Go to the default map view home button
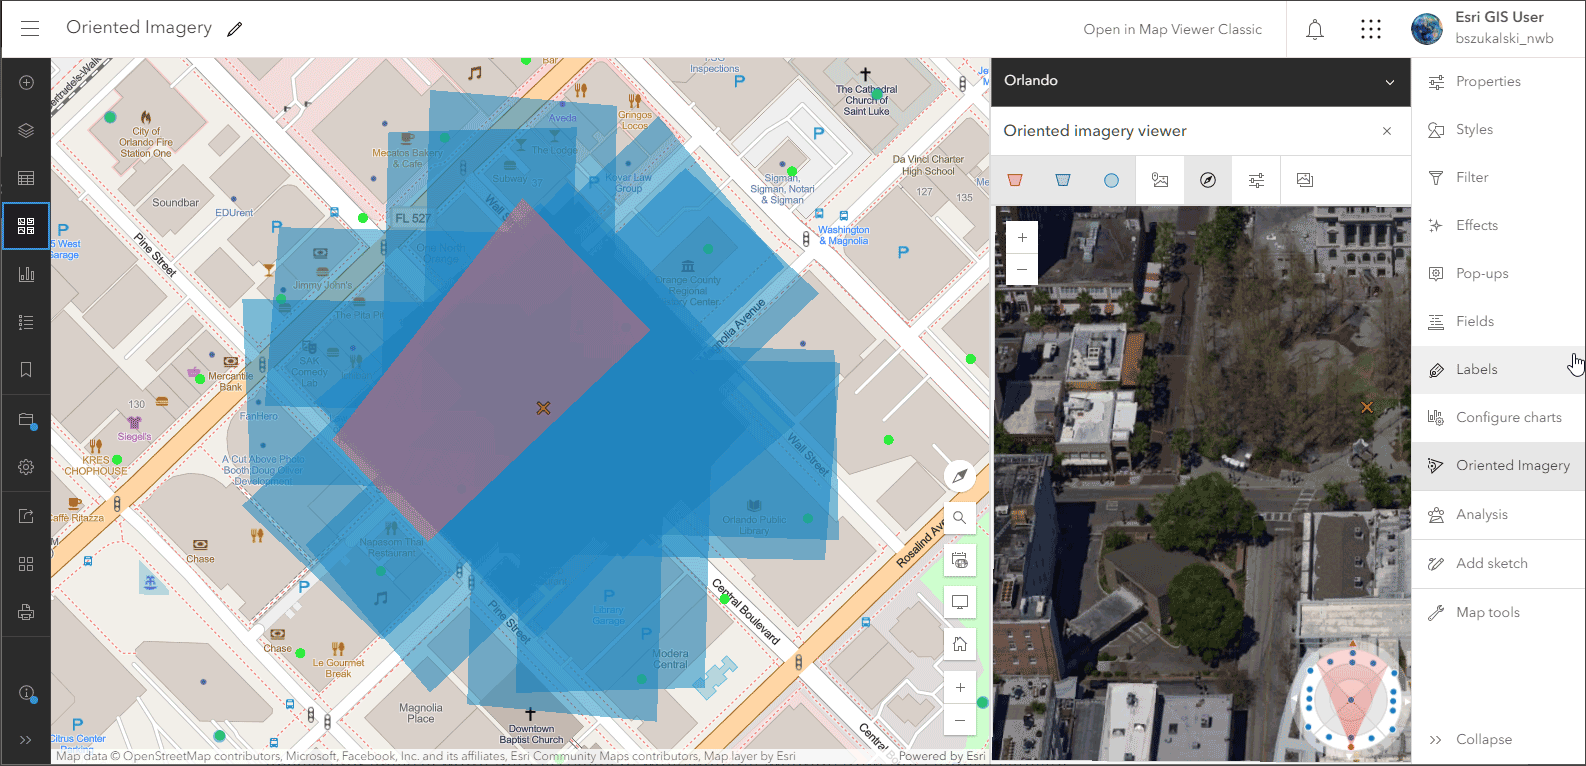The image size is (1586, 766). point(960,644)
